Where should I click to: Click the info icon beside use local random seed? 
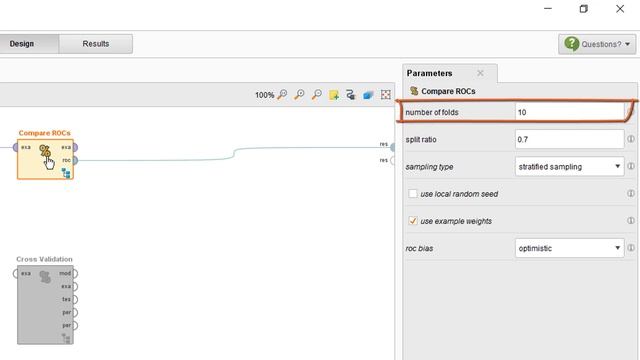pyautogui.click(x=631, y=193)
